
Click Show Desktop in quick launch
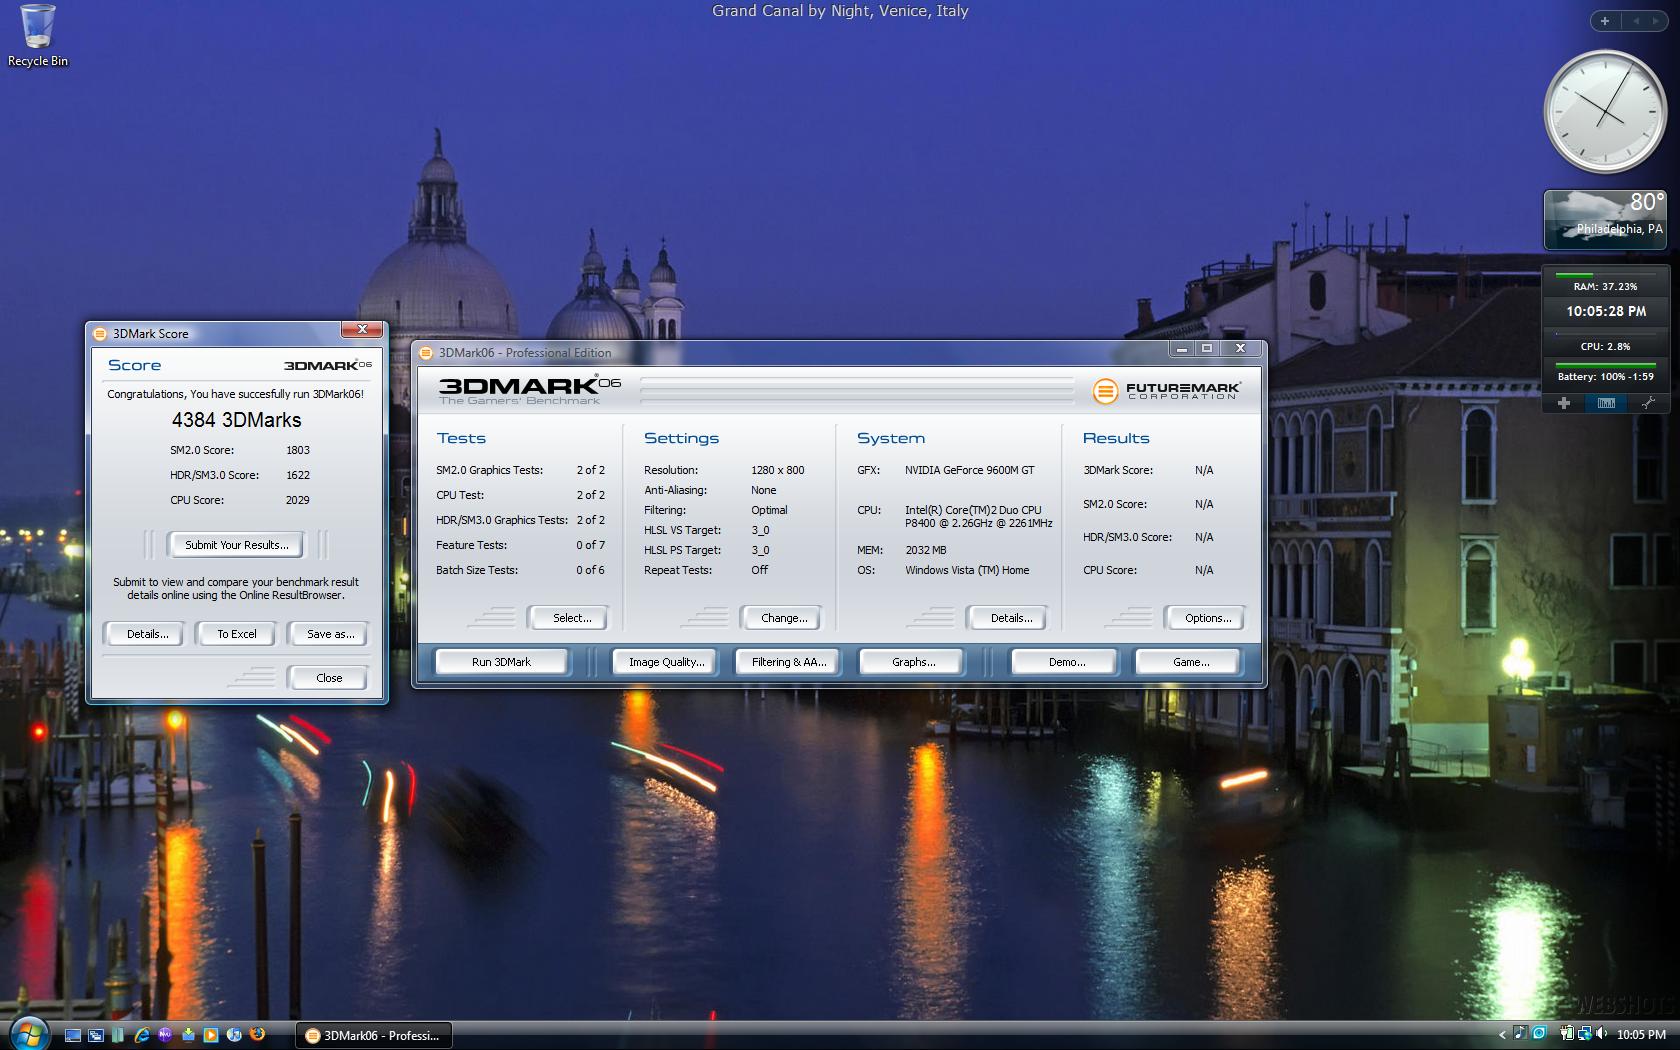tap(73, 1035)
